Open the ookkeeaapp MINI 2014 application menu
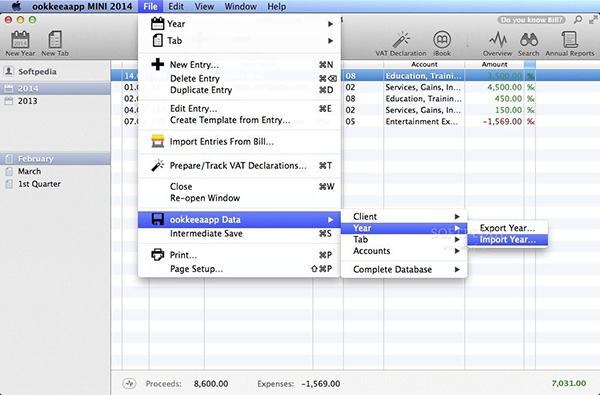This screenshot has width=600, height=395. coord(82,7)
